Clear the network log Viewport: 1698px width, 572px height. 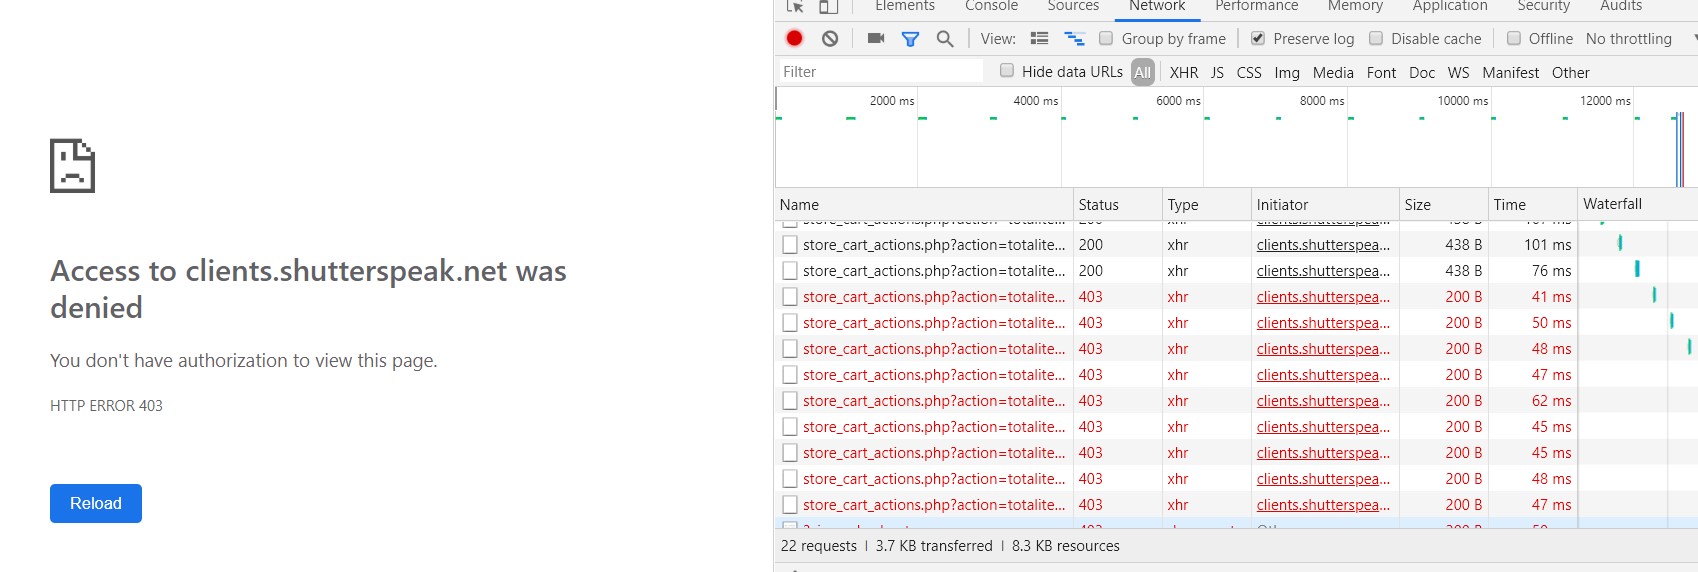[x=830, y=38]
